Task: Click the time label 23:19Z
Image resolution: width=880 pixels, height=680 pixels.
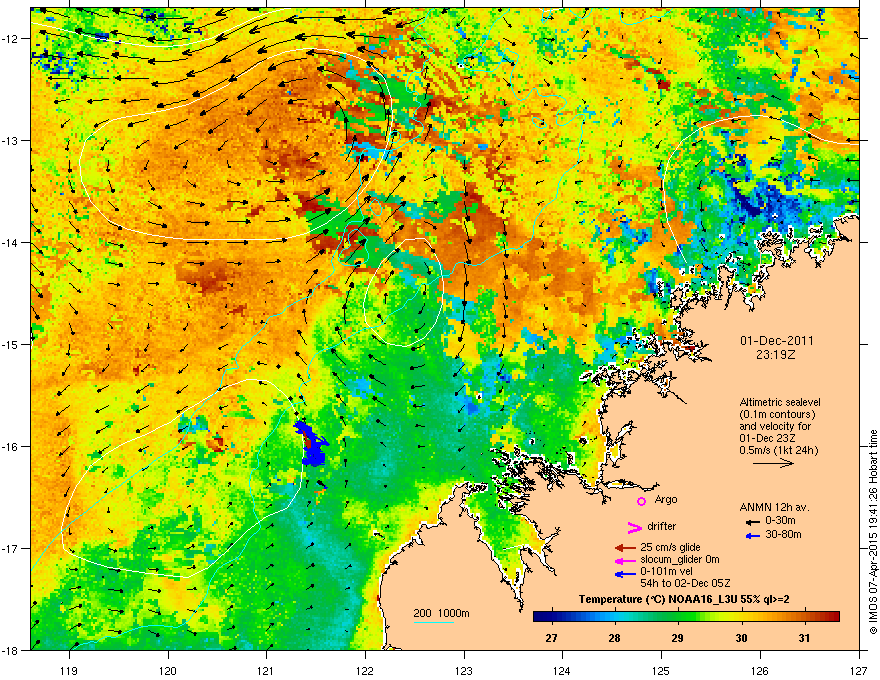Action: 776,355
